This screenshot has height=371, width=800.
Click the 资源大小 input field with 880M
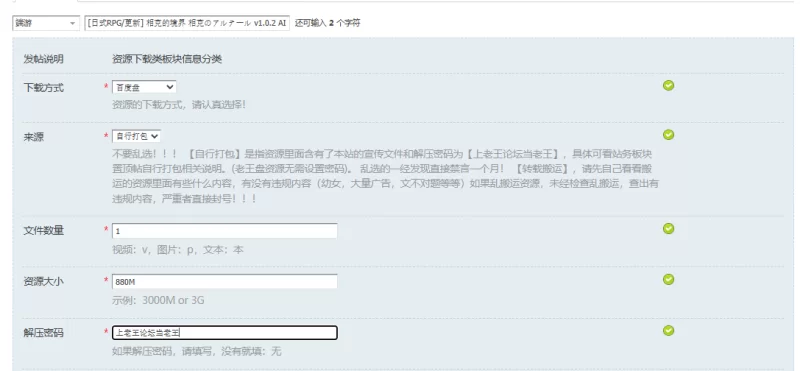pyautogui.click(x=224, y=282)
